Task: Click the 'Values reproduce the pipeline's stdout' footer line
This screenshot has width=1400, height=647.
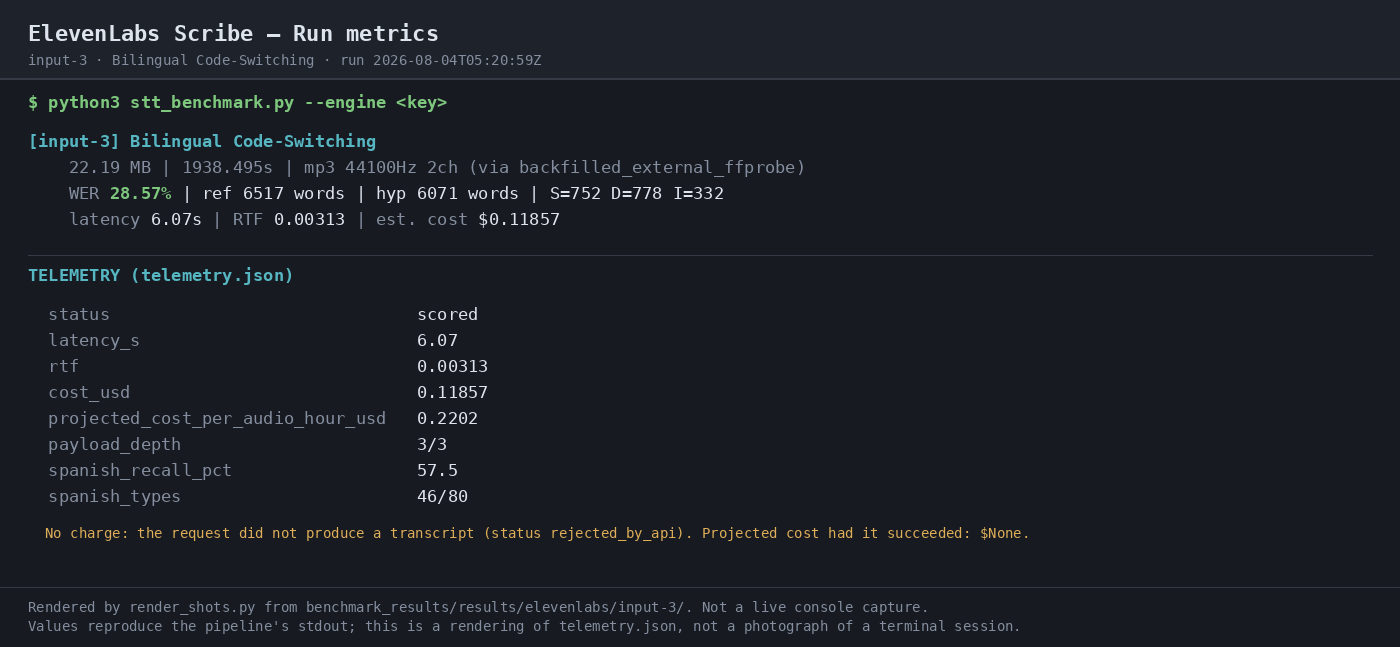Action: (x=524, y=627)
